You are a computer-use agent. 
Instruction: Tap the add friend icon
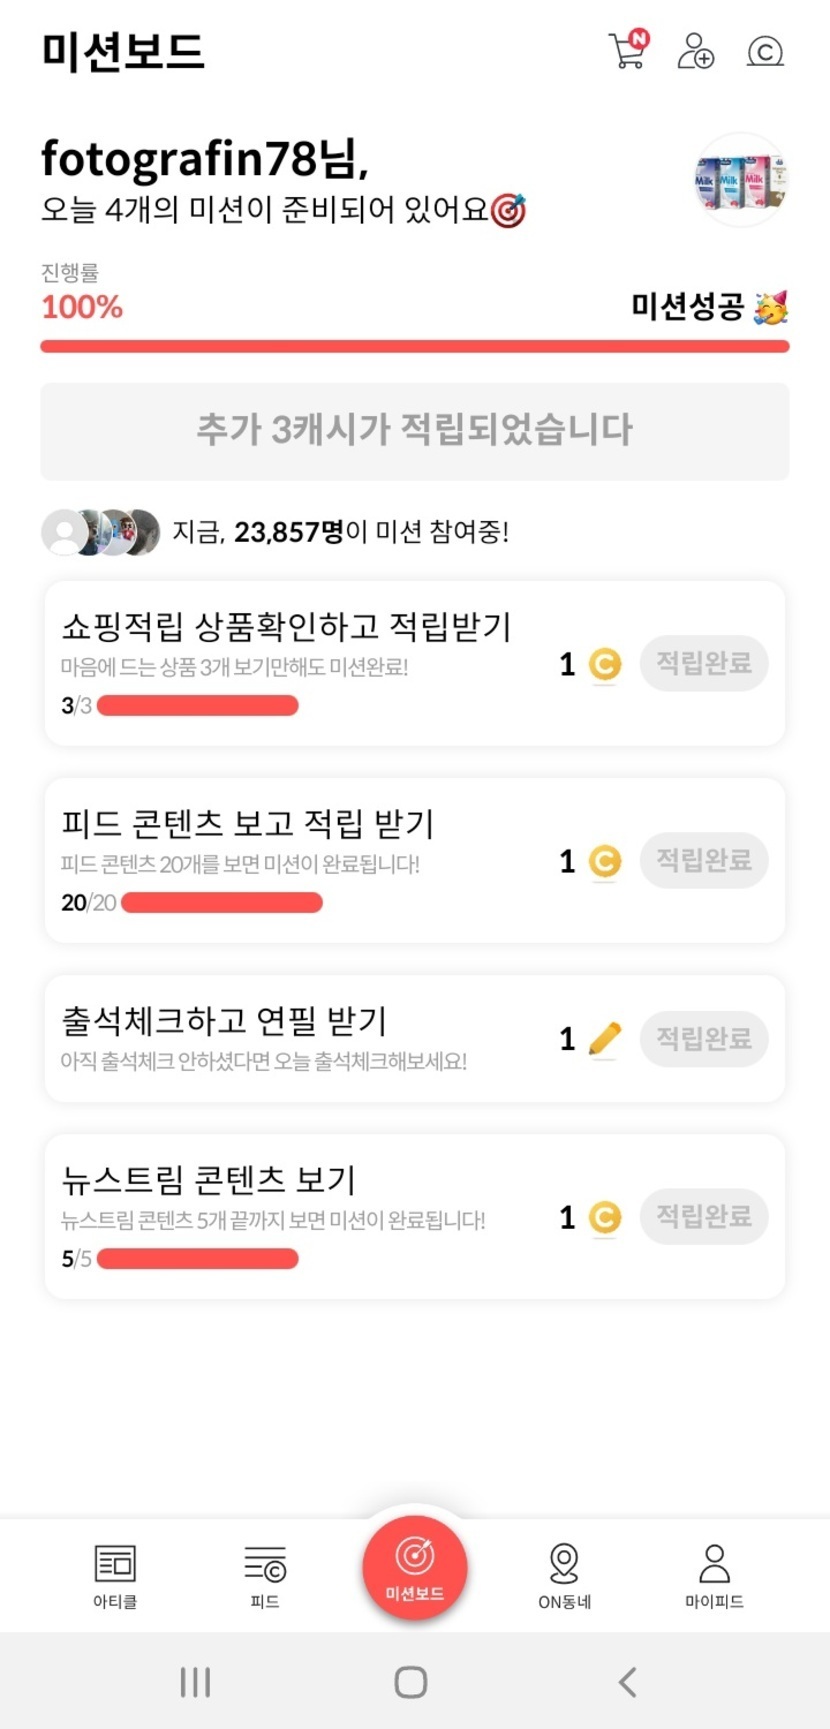(x=696, y=51)
